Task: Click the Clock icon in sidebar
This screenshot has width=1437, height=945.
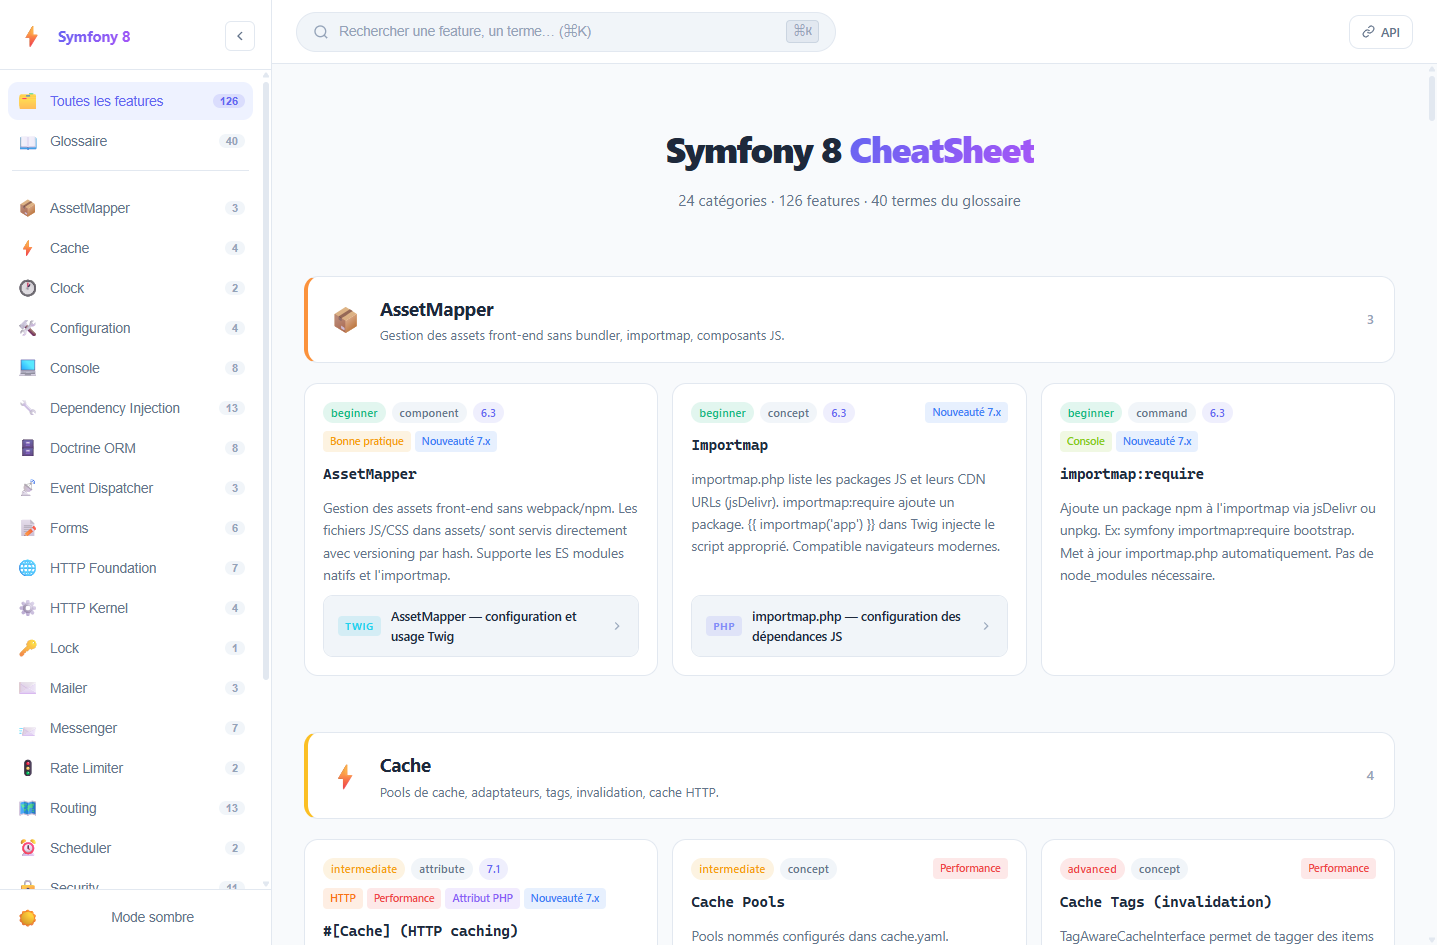Action: tap(28, 288)
